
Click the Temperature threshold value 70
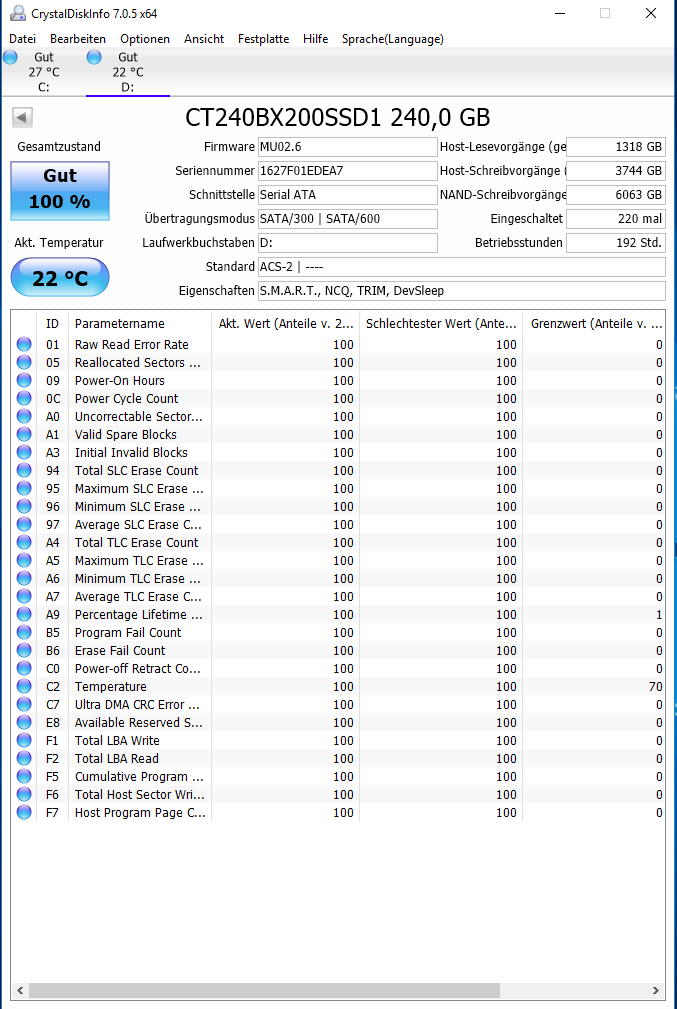pos(655,687)
